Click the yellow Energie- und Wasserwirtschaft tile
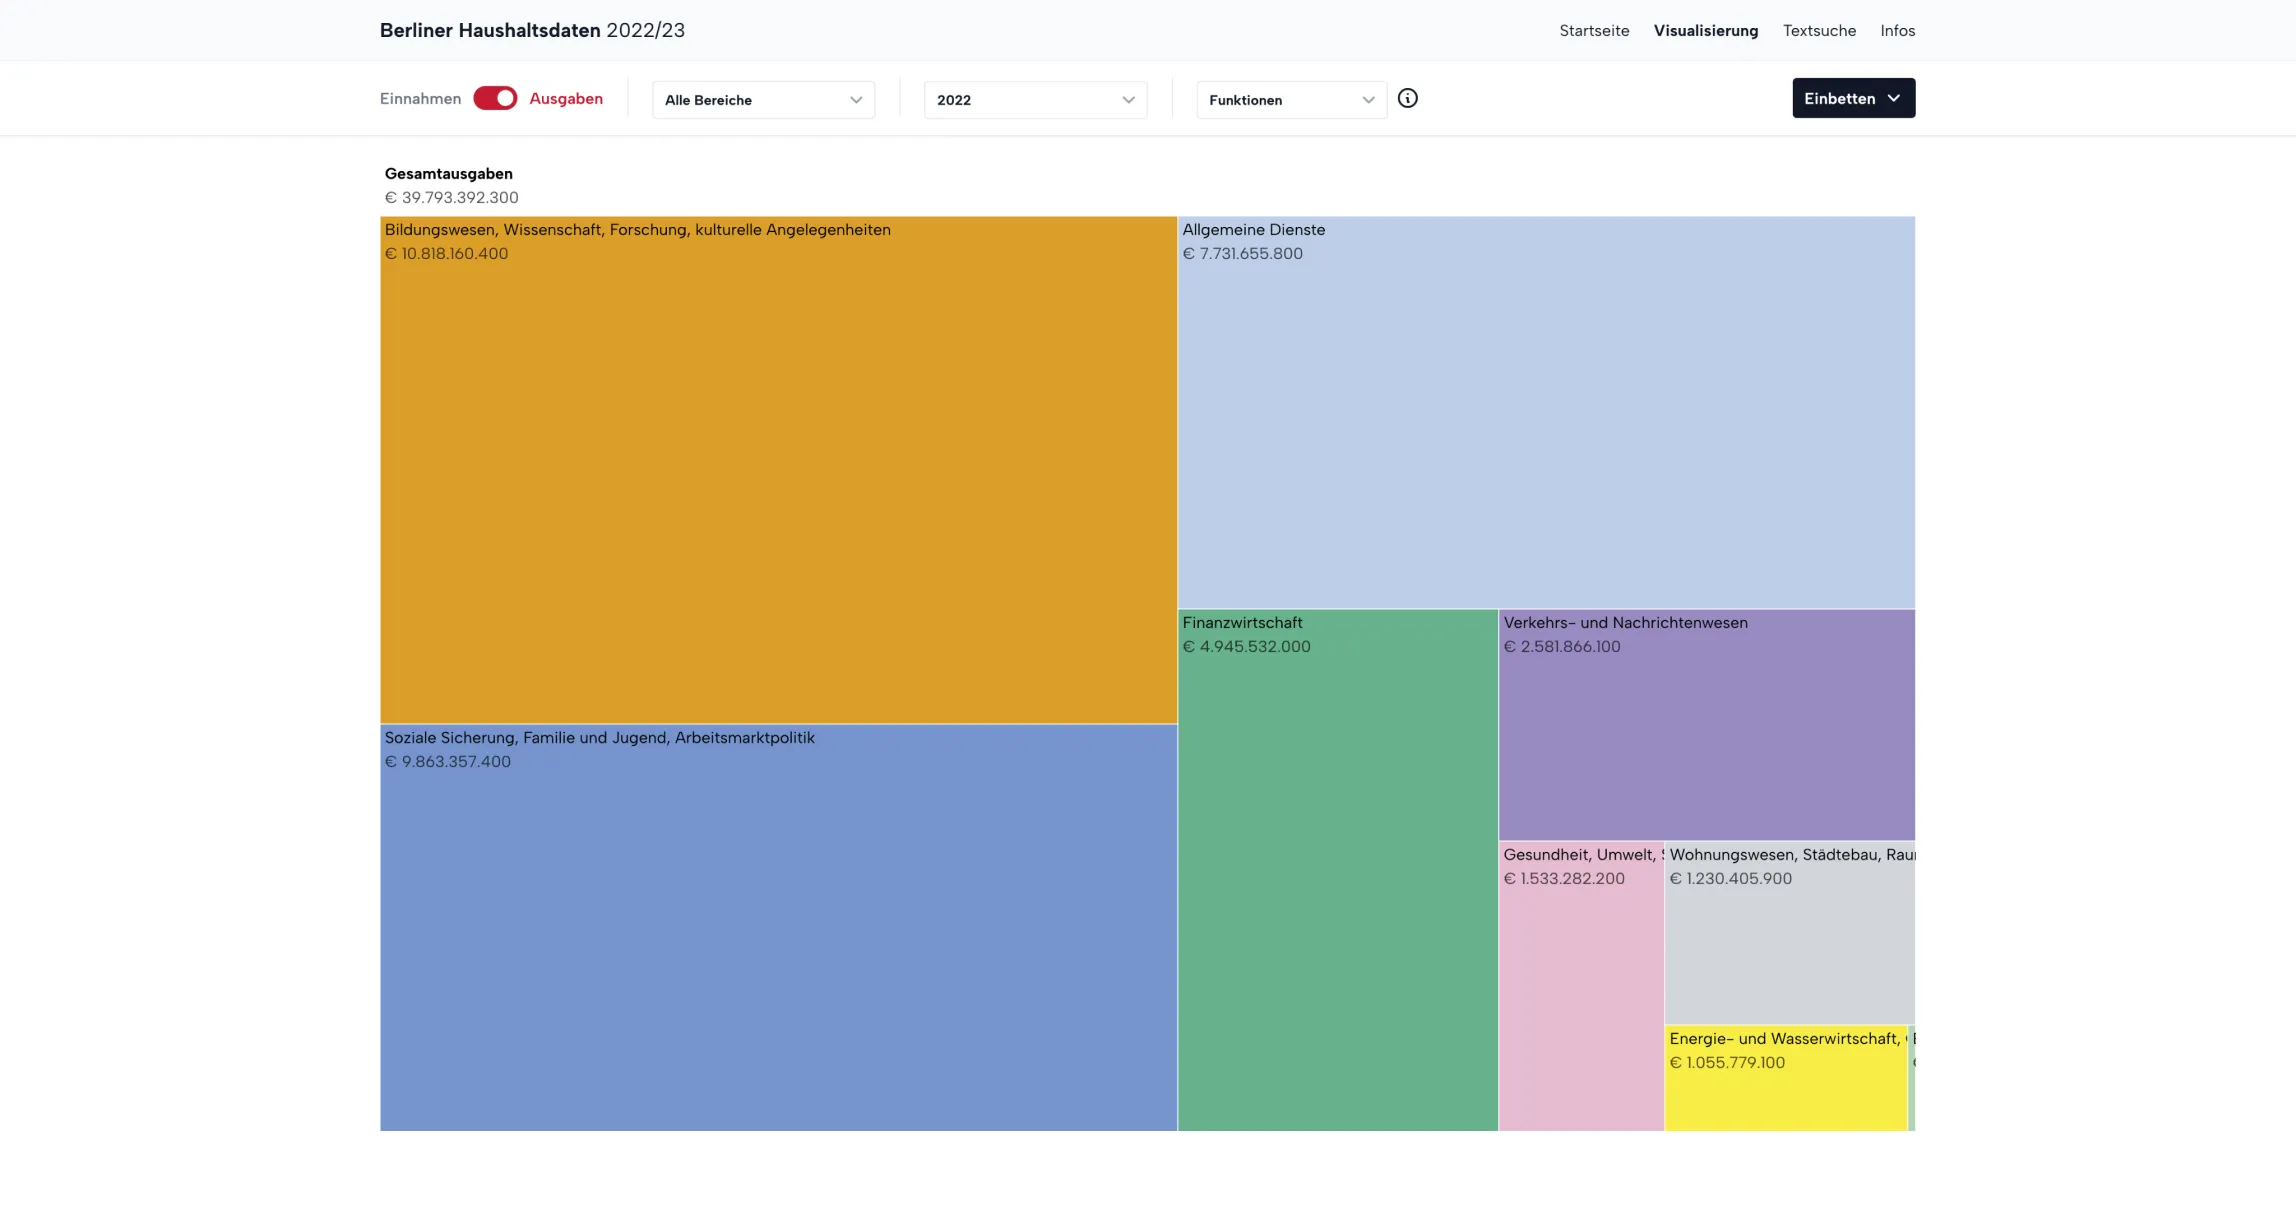This screenshot has height=1214, width=2296. pos(1785,1080)
